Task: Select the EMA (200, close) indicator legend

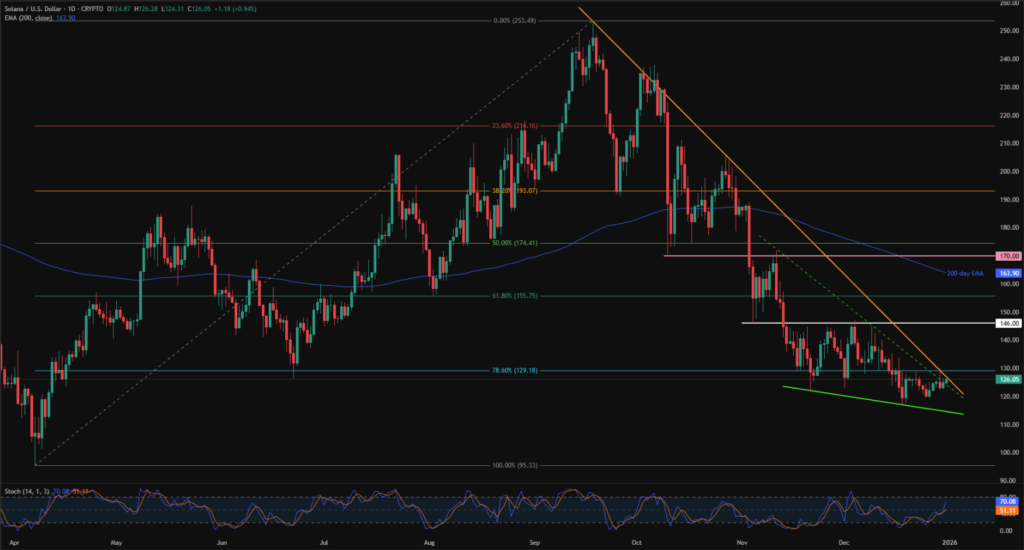Action: [28, 15]
